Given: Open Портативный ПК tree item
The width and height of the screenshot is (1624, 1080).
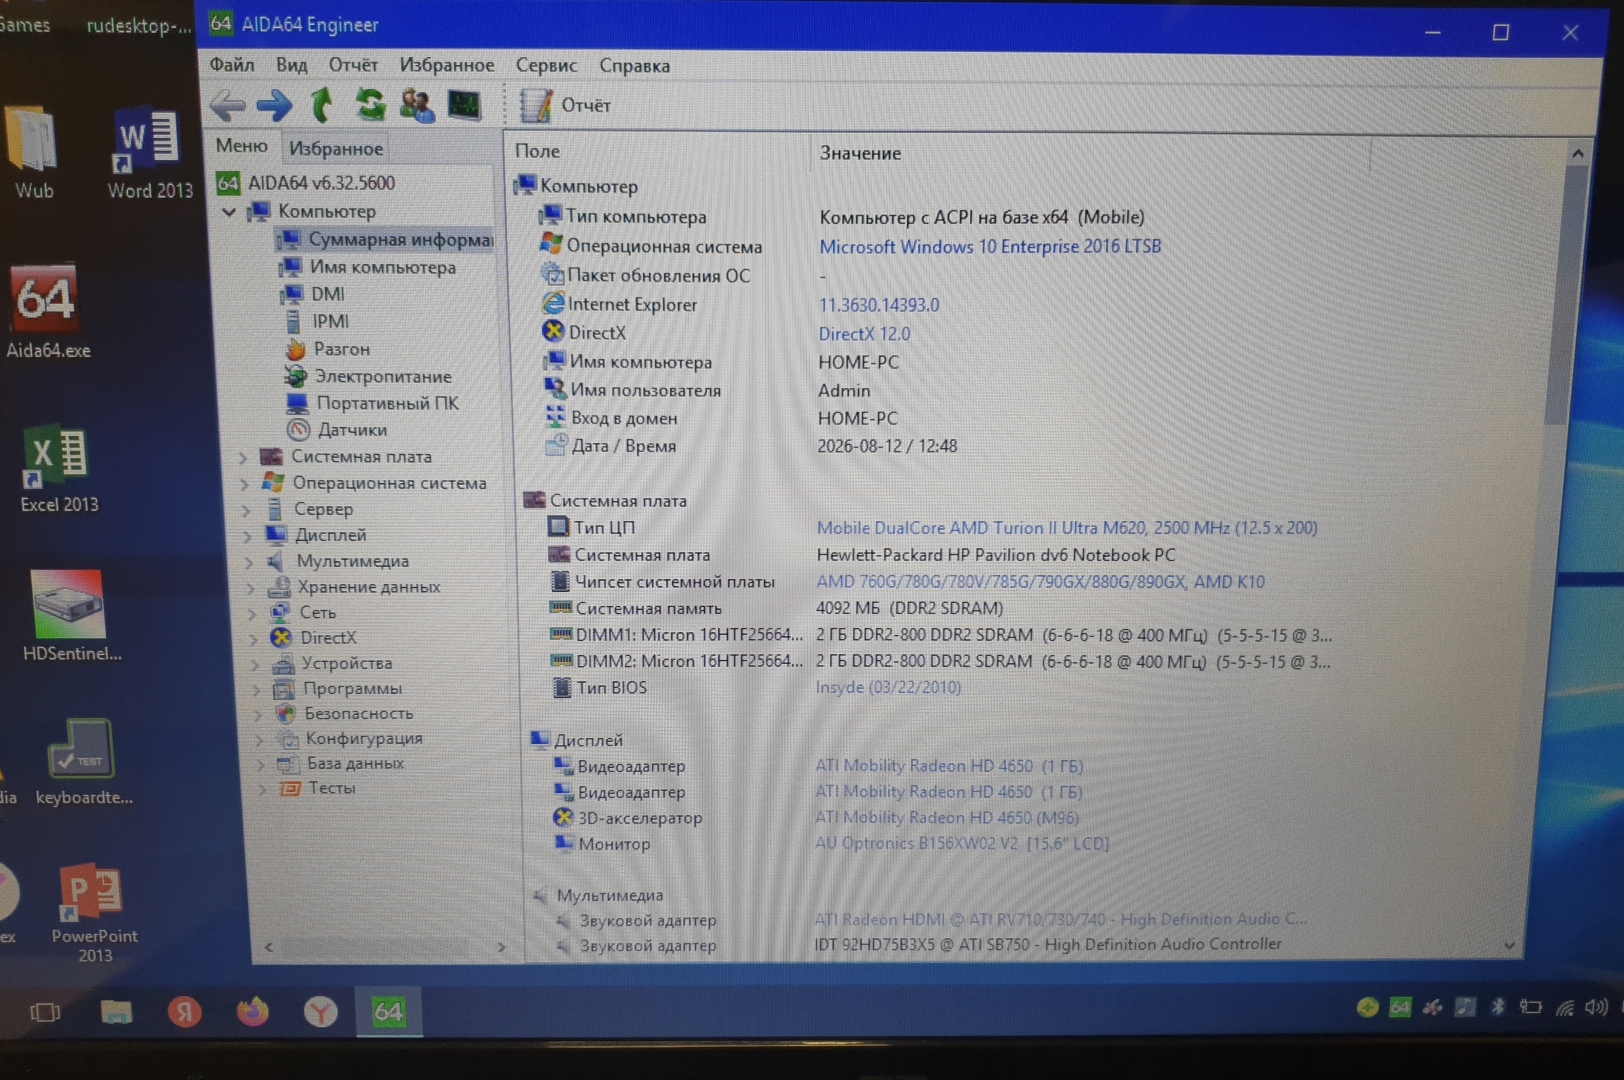Looking at the screenshot, I should point(373,403).
